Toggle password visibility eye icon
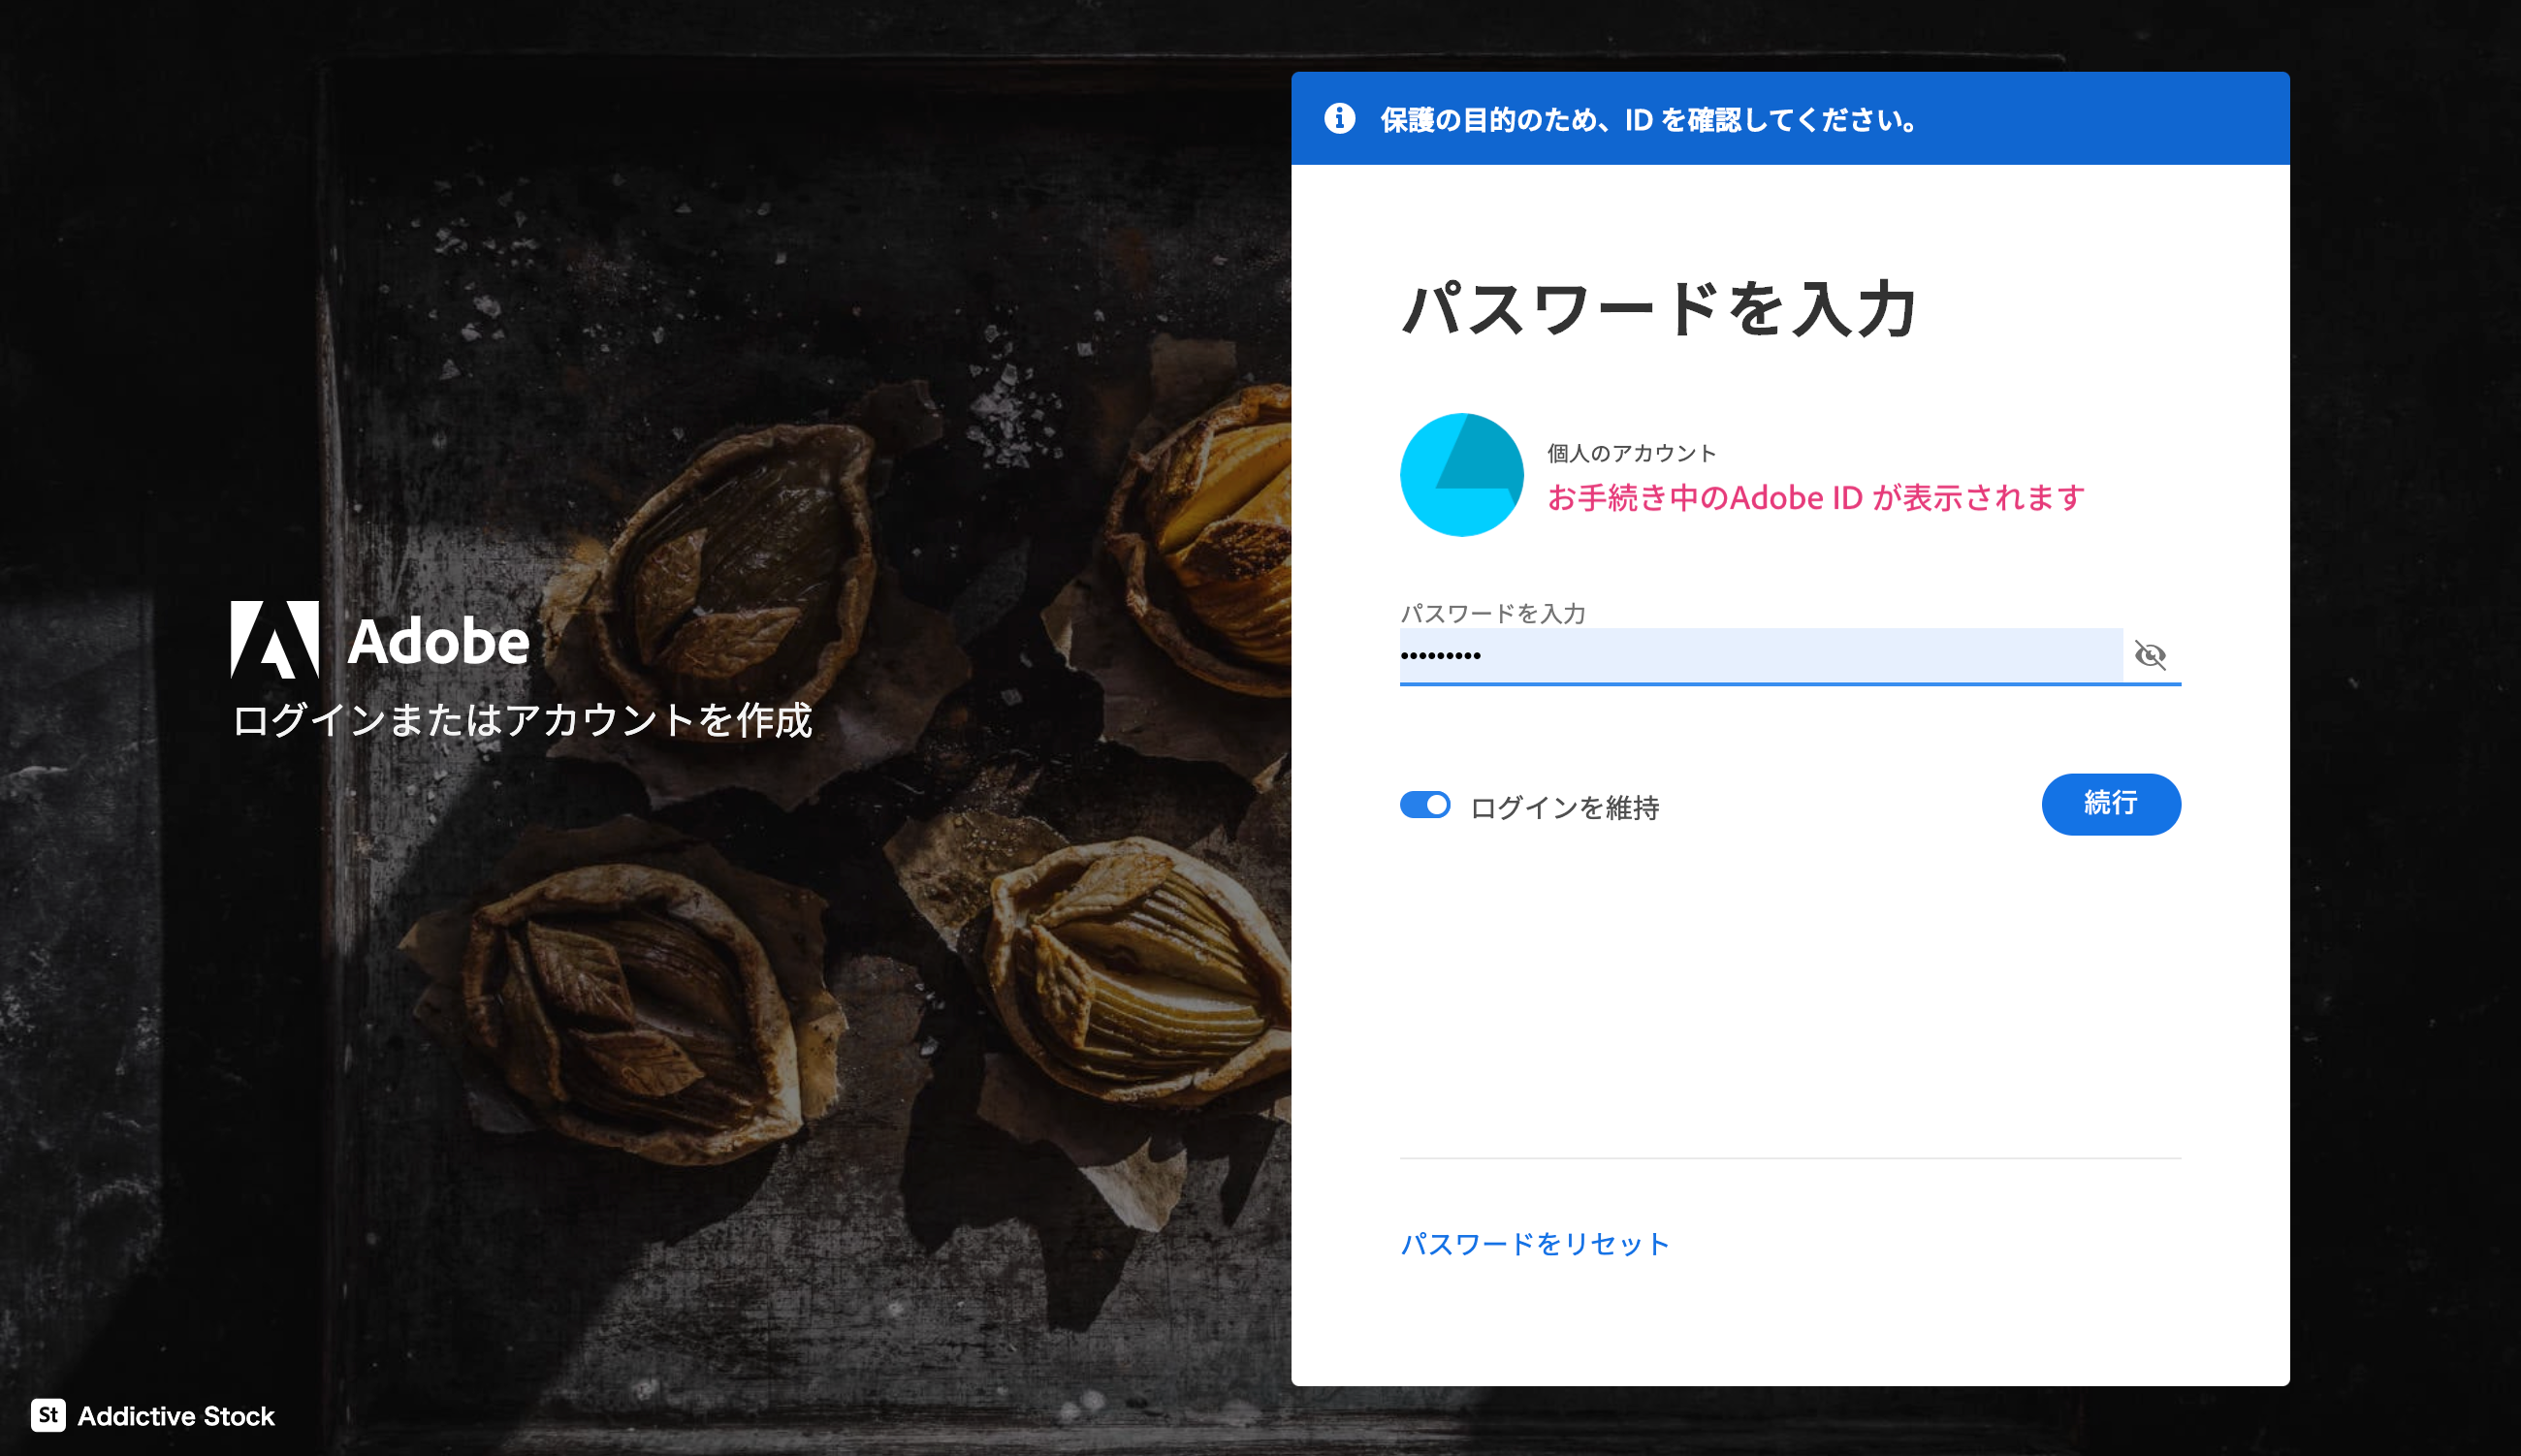The image size is (2521, 1456). click(2150, 655)
